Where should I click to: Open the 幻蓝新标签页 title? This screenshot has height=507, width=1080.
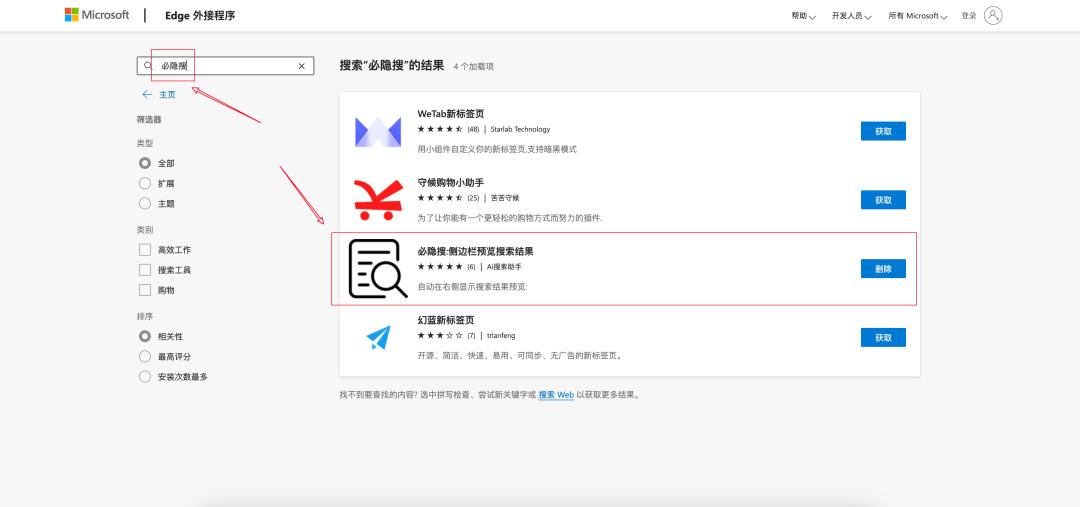click(446, 320)
